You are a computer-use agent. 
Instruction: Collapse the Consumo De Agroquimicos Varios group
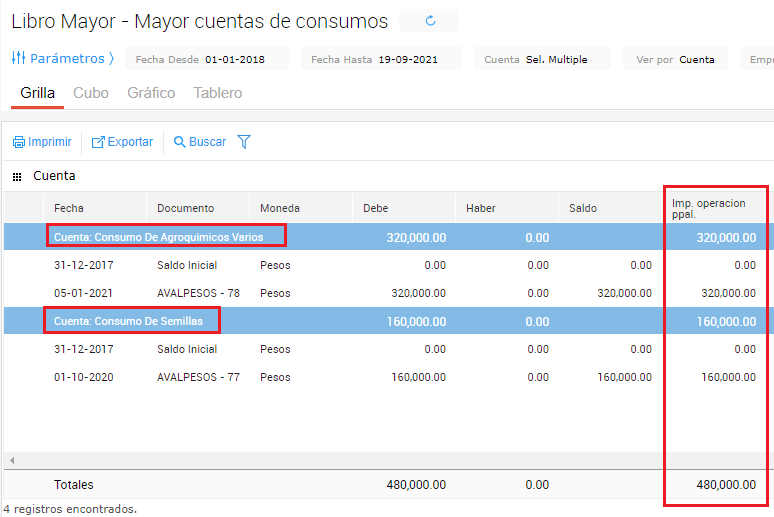(158, 237)
